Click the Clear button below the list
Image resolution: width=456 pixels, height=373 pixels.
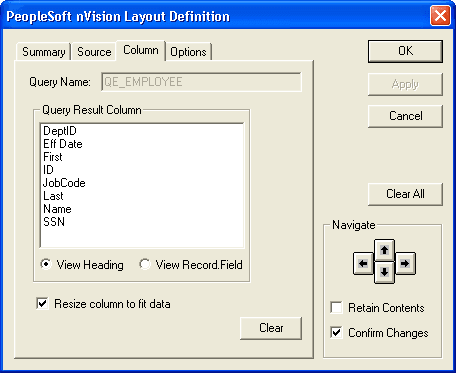pyautogui.click(x=271, y=328)
